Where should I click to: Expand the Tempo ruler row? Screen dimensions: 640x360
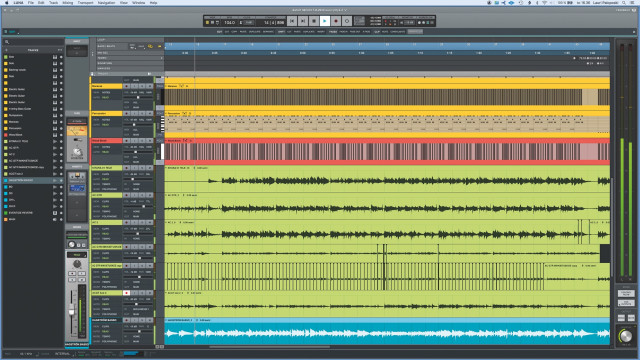click(162, 58)
